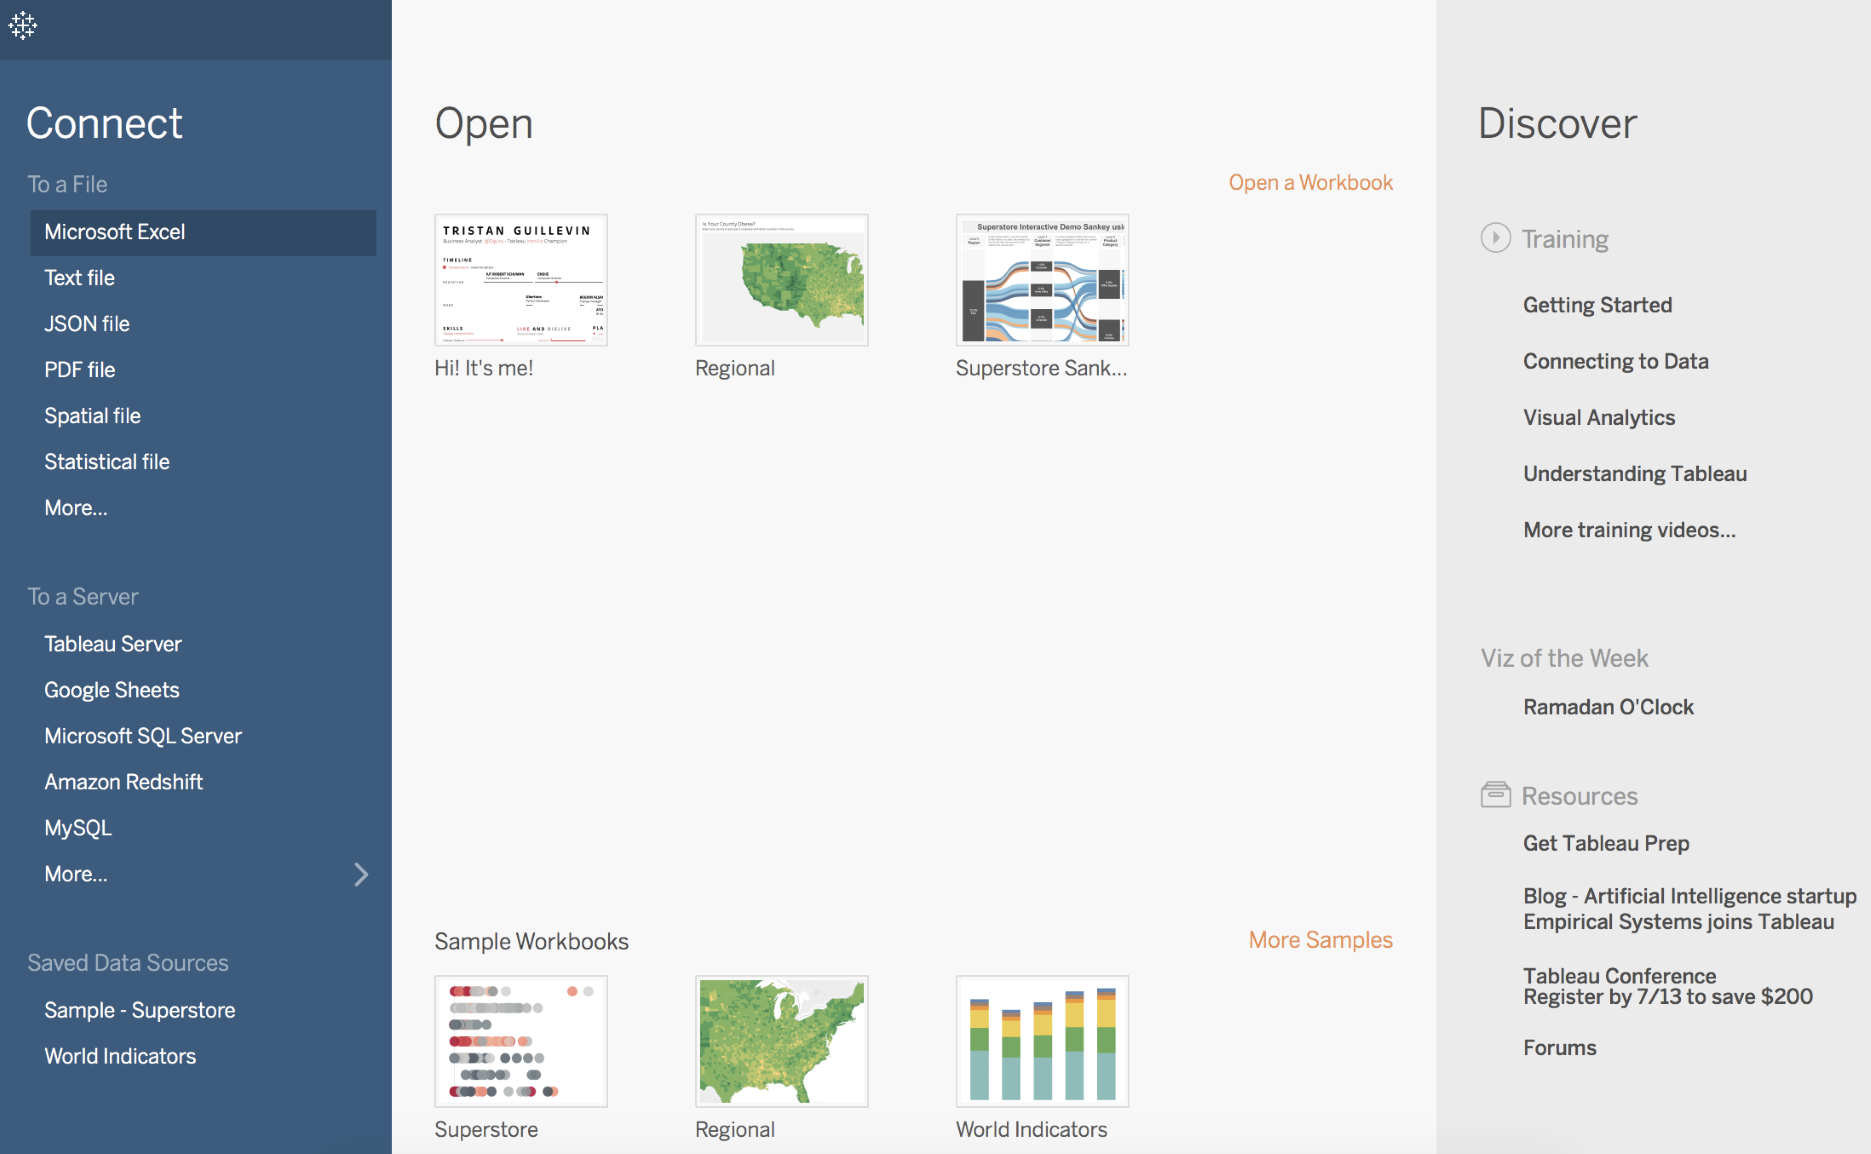Click Open a Workbook link
This screenshot has height=1154, width=1871.
click(x=1310, y=182)
